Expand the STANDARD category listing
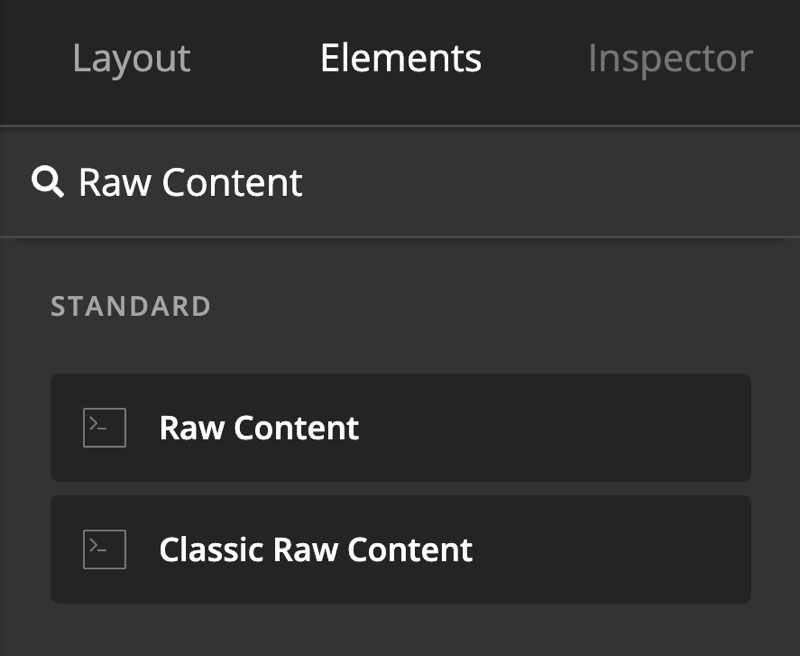This screenshot has height=656, width=800. [130, 307]
